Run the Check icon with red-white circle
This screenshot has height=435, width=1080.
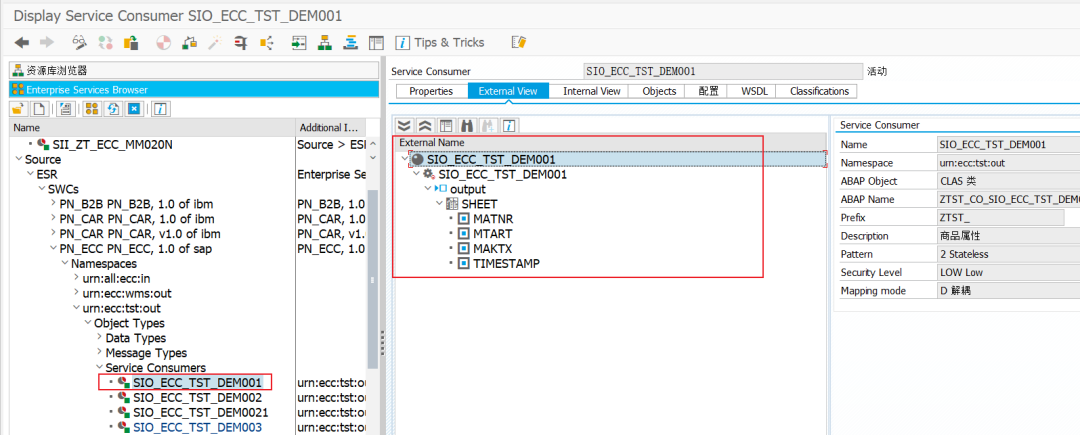(163, 43)
